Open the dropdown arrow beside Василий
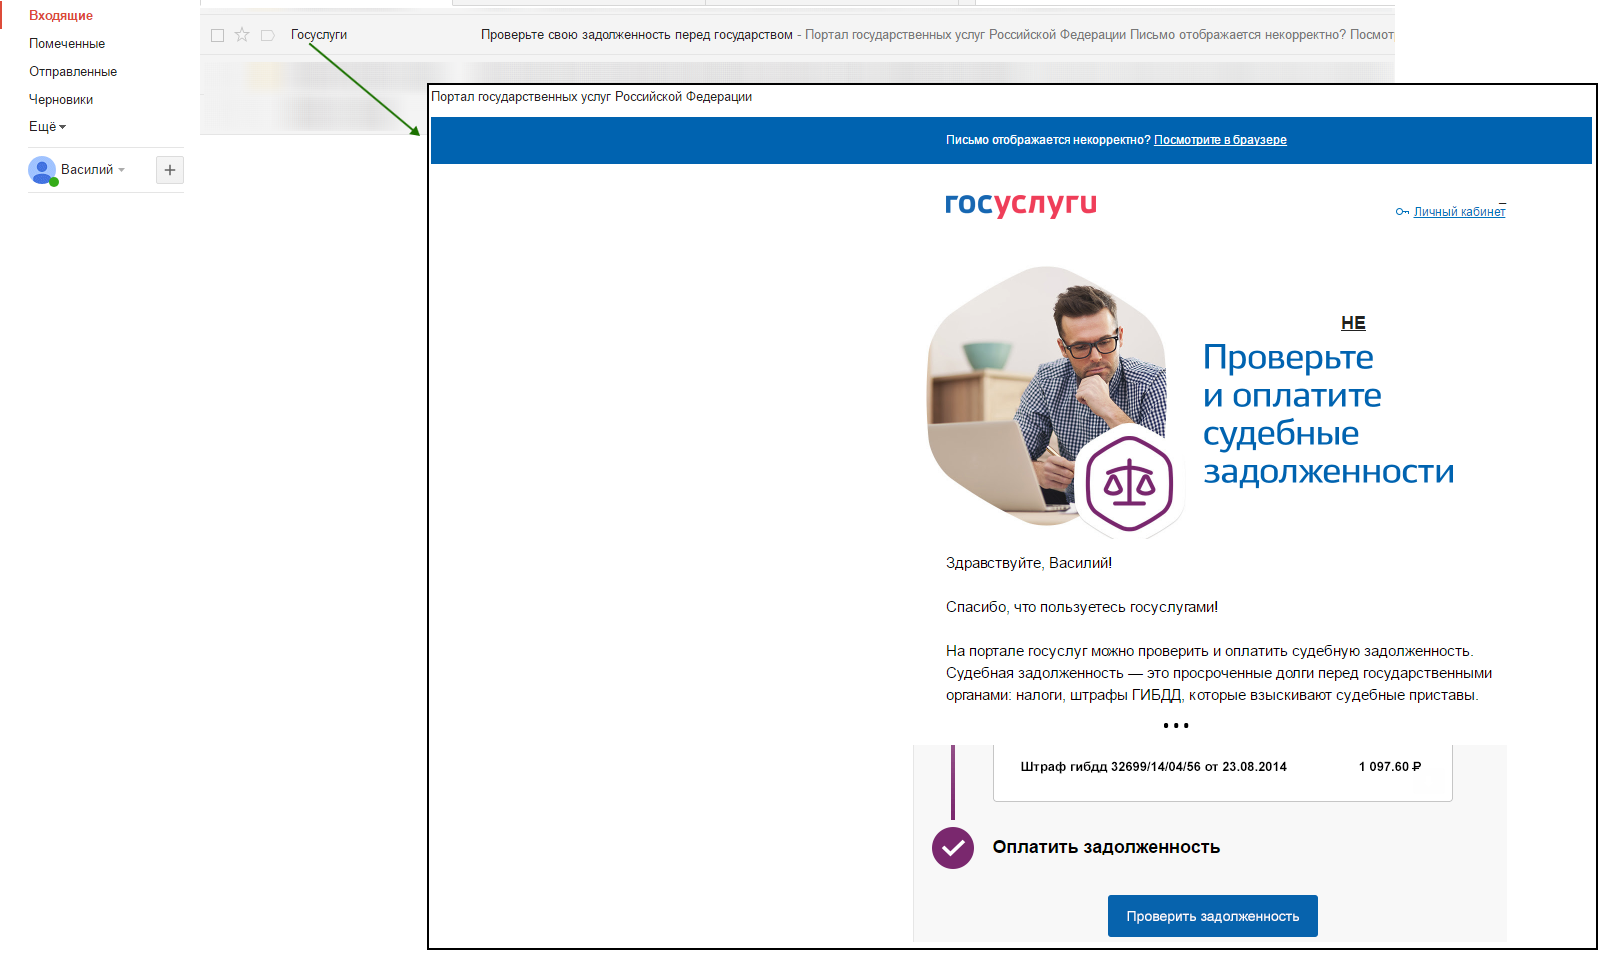1602x955 pixels. coord(122,170)
